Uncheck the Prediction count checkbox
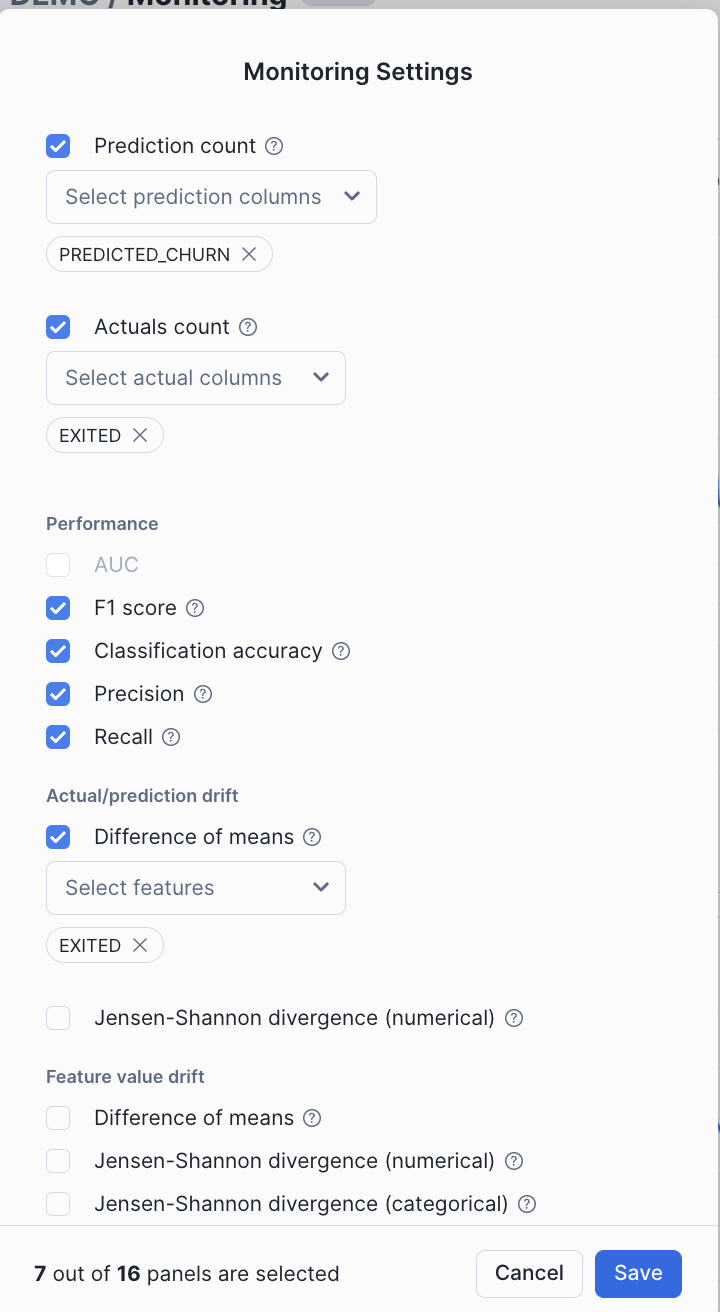Viewport: 720px width, 1312px height. 58,146
